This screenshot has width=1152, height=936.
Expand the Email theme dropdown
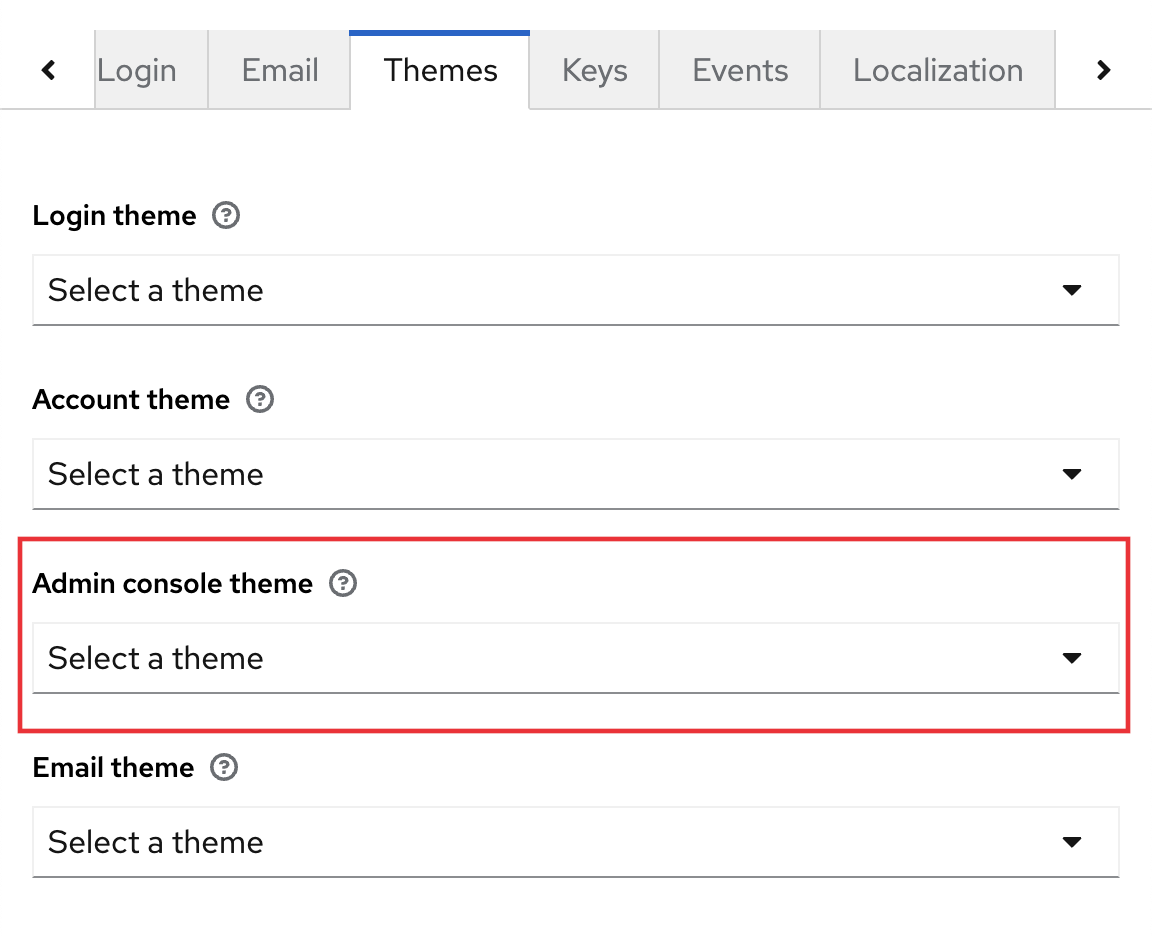click(575, 842)
